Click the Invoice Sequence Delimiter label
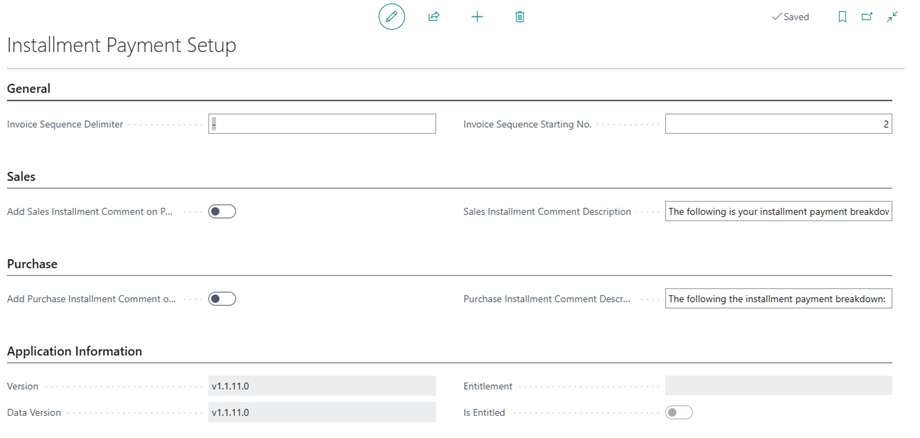 tap(65, 124)
